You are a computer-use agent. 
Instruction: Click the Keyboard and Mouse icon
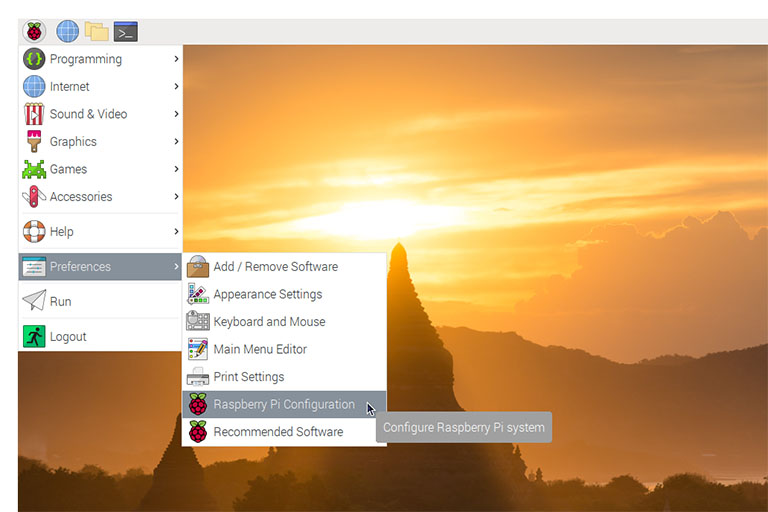(x=198, y=321)
